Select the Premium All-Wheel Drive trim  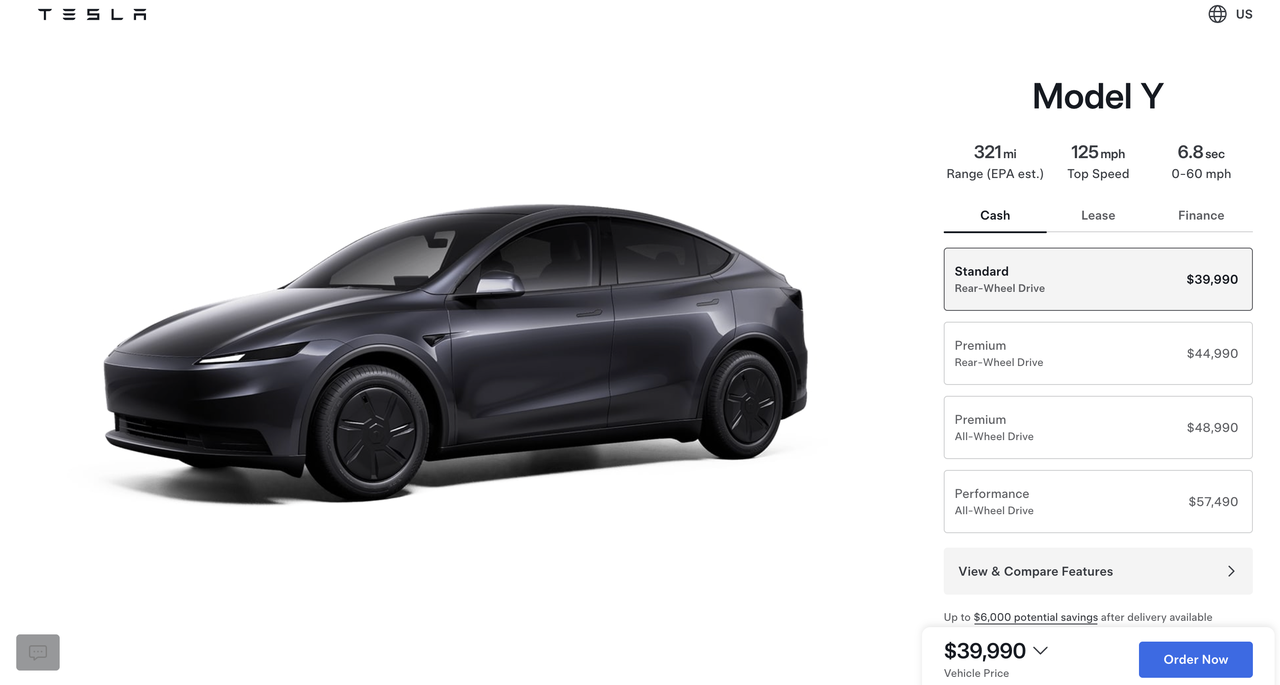pos(1098,427)
